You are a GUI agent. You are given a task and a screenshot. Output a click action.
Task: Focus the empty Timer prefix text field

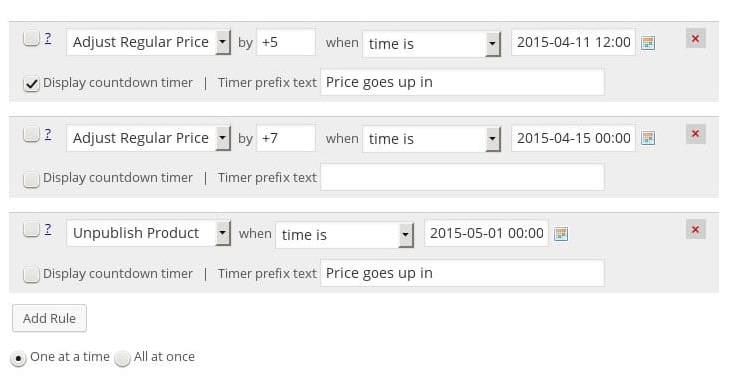(462, 177)
